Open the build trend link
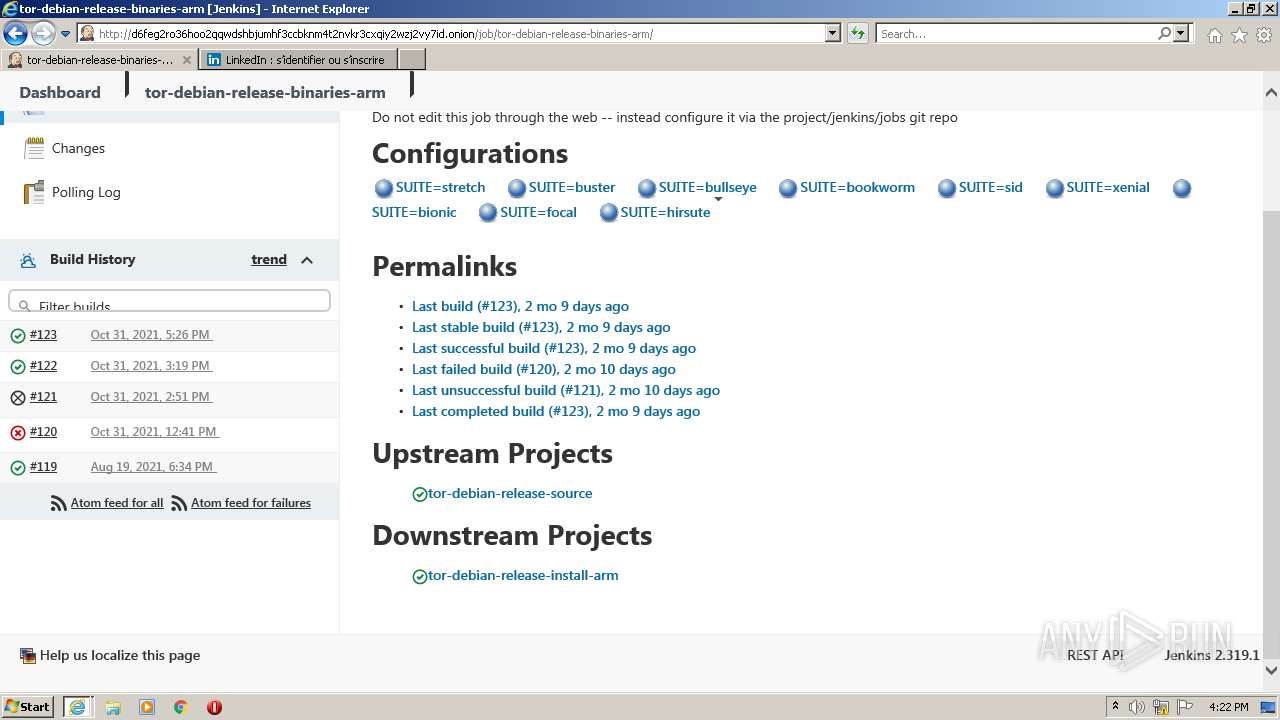Image resolution: width=1280 pixels, height=720 pixels. (x=269, y=259)
